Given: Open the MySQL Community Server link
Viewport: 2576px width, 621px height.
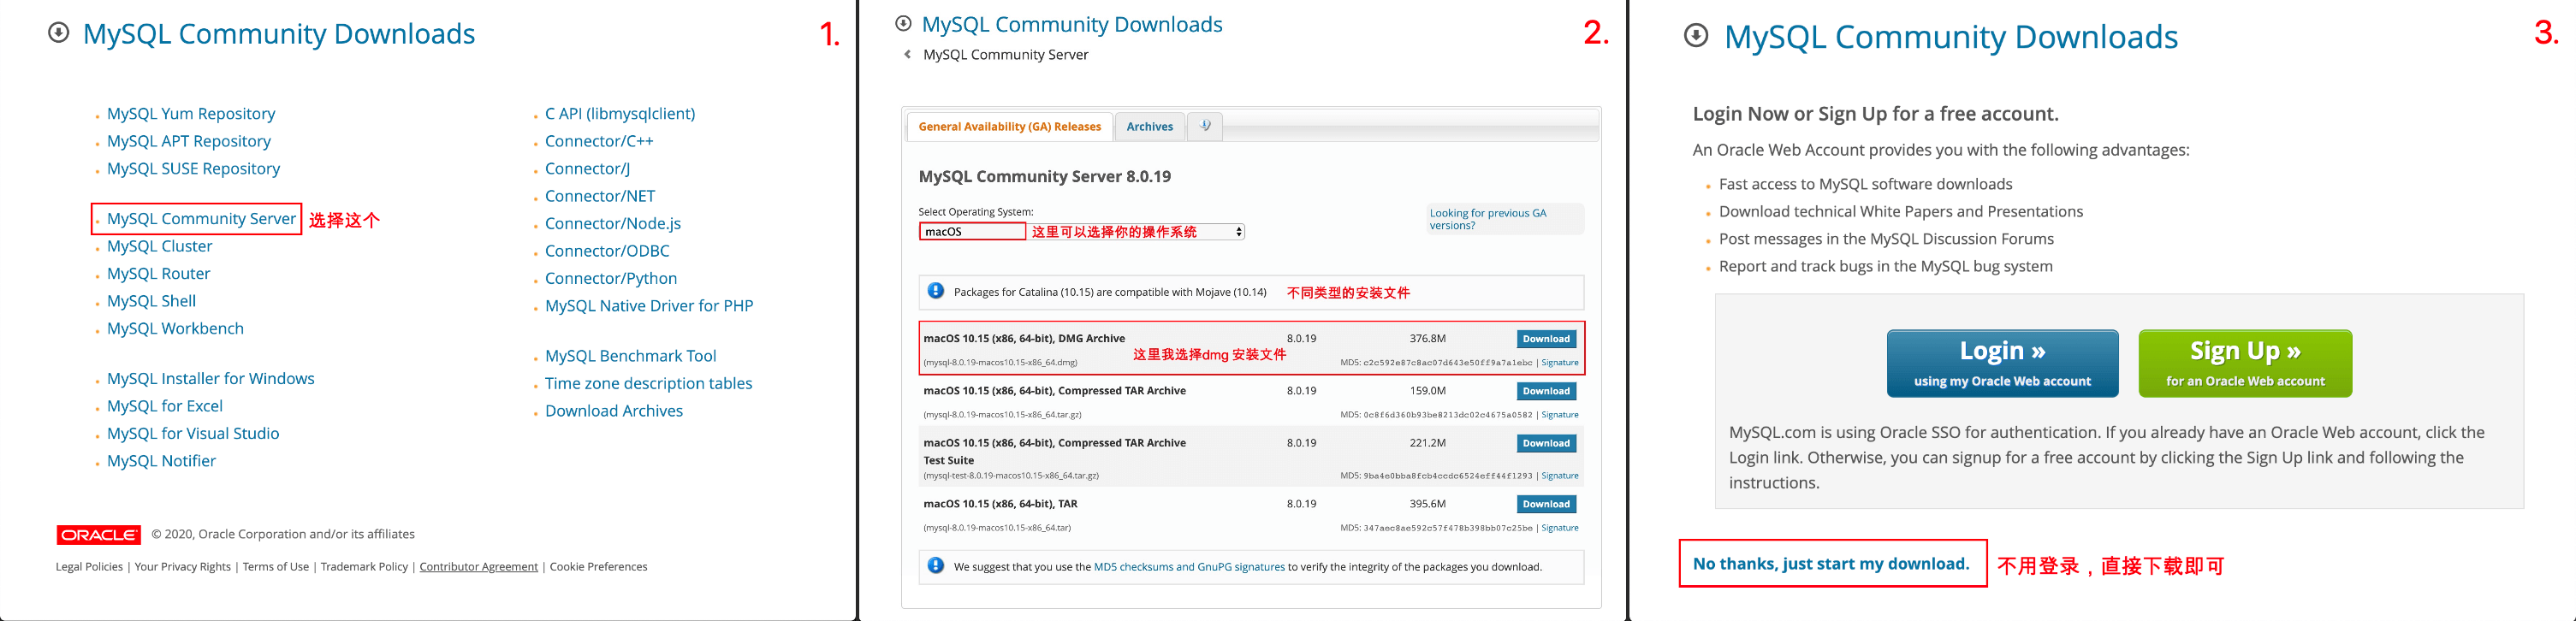Looking at the screenshot, I should tap(201, 218).
